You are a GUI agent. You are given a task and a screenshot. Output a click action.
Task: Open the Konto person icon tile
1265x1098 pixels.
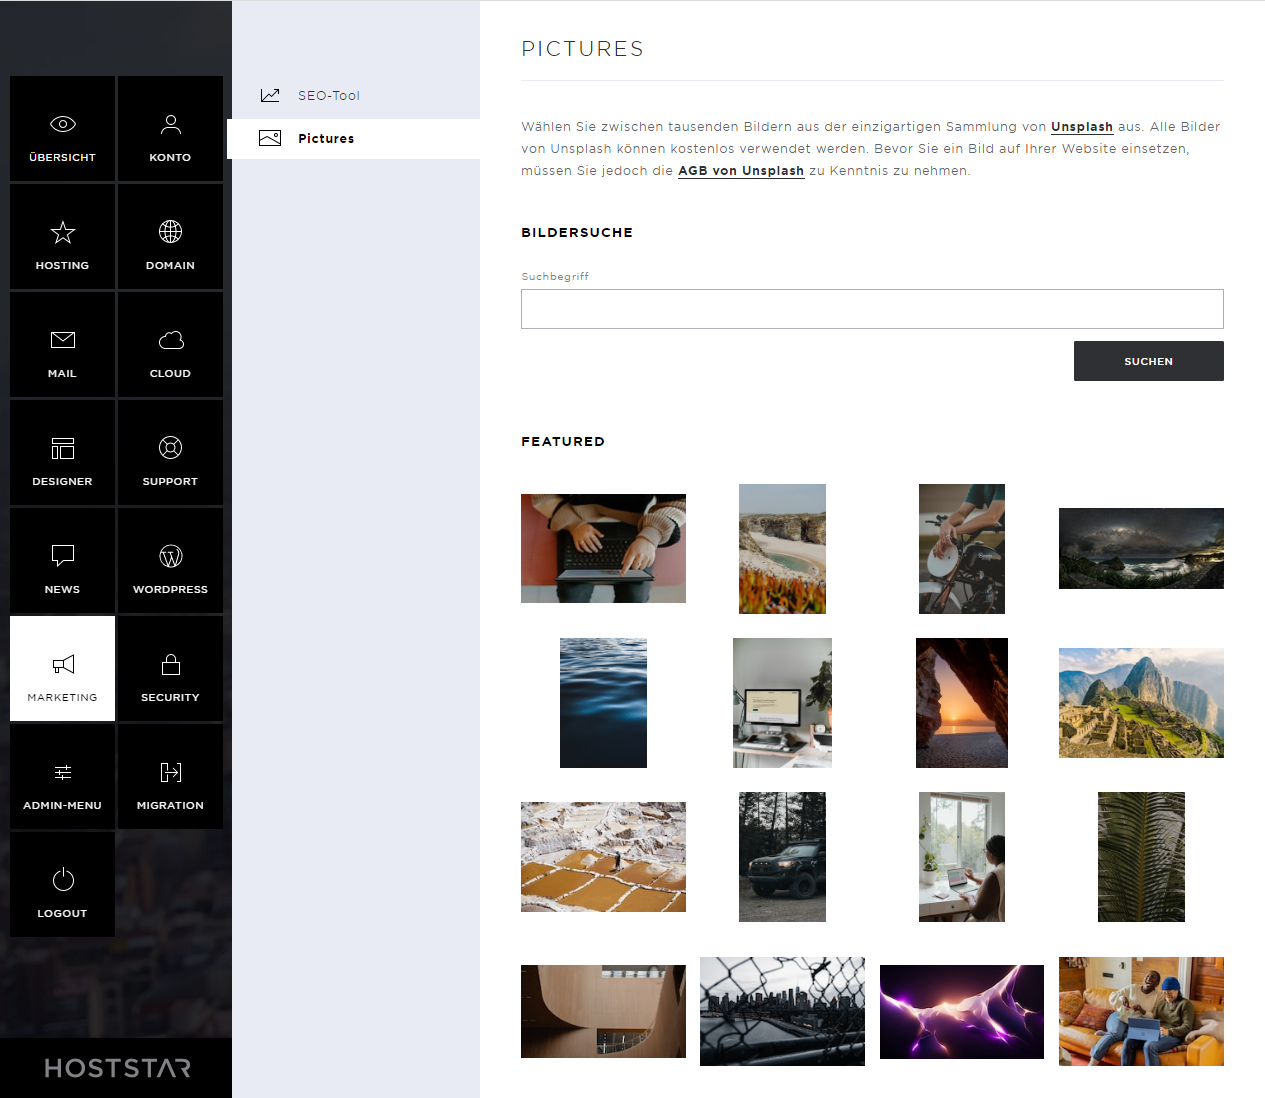(x=170, y=129)
